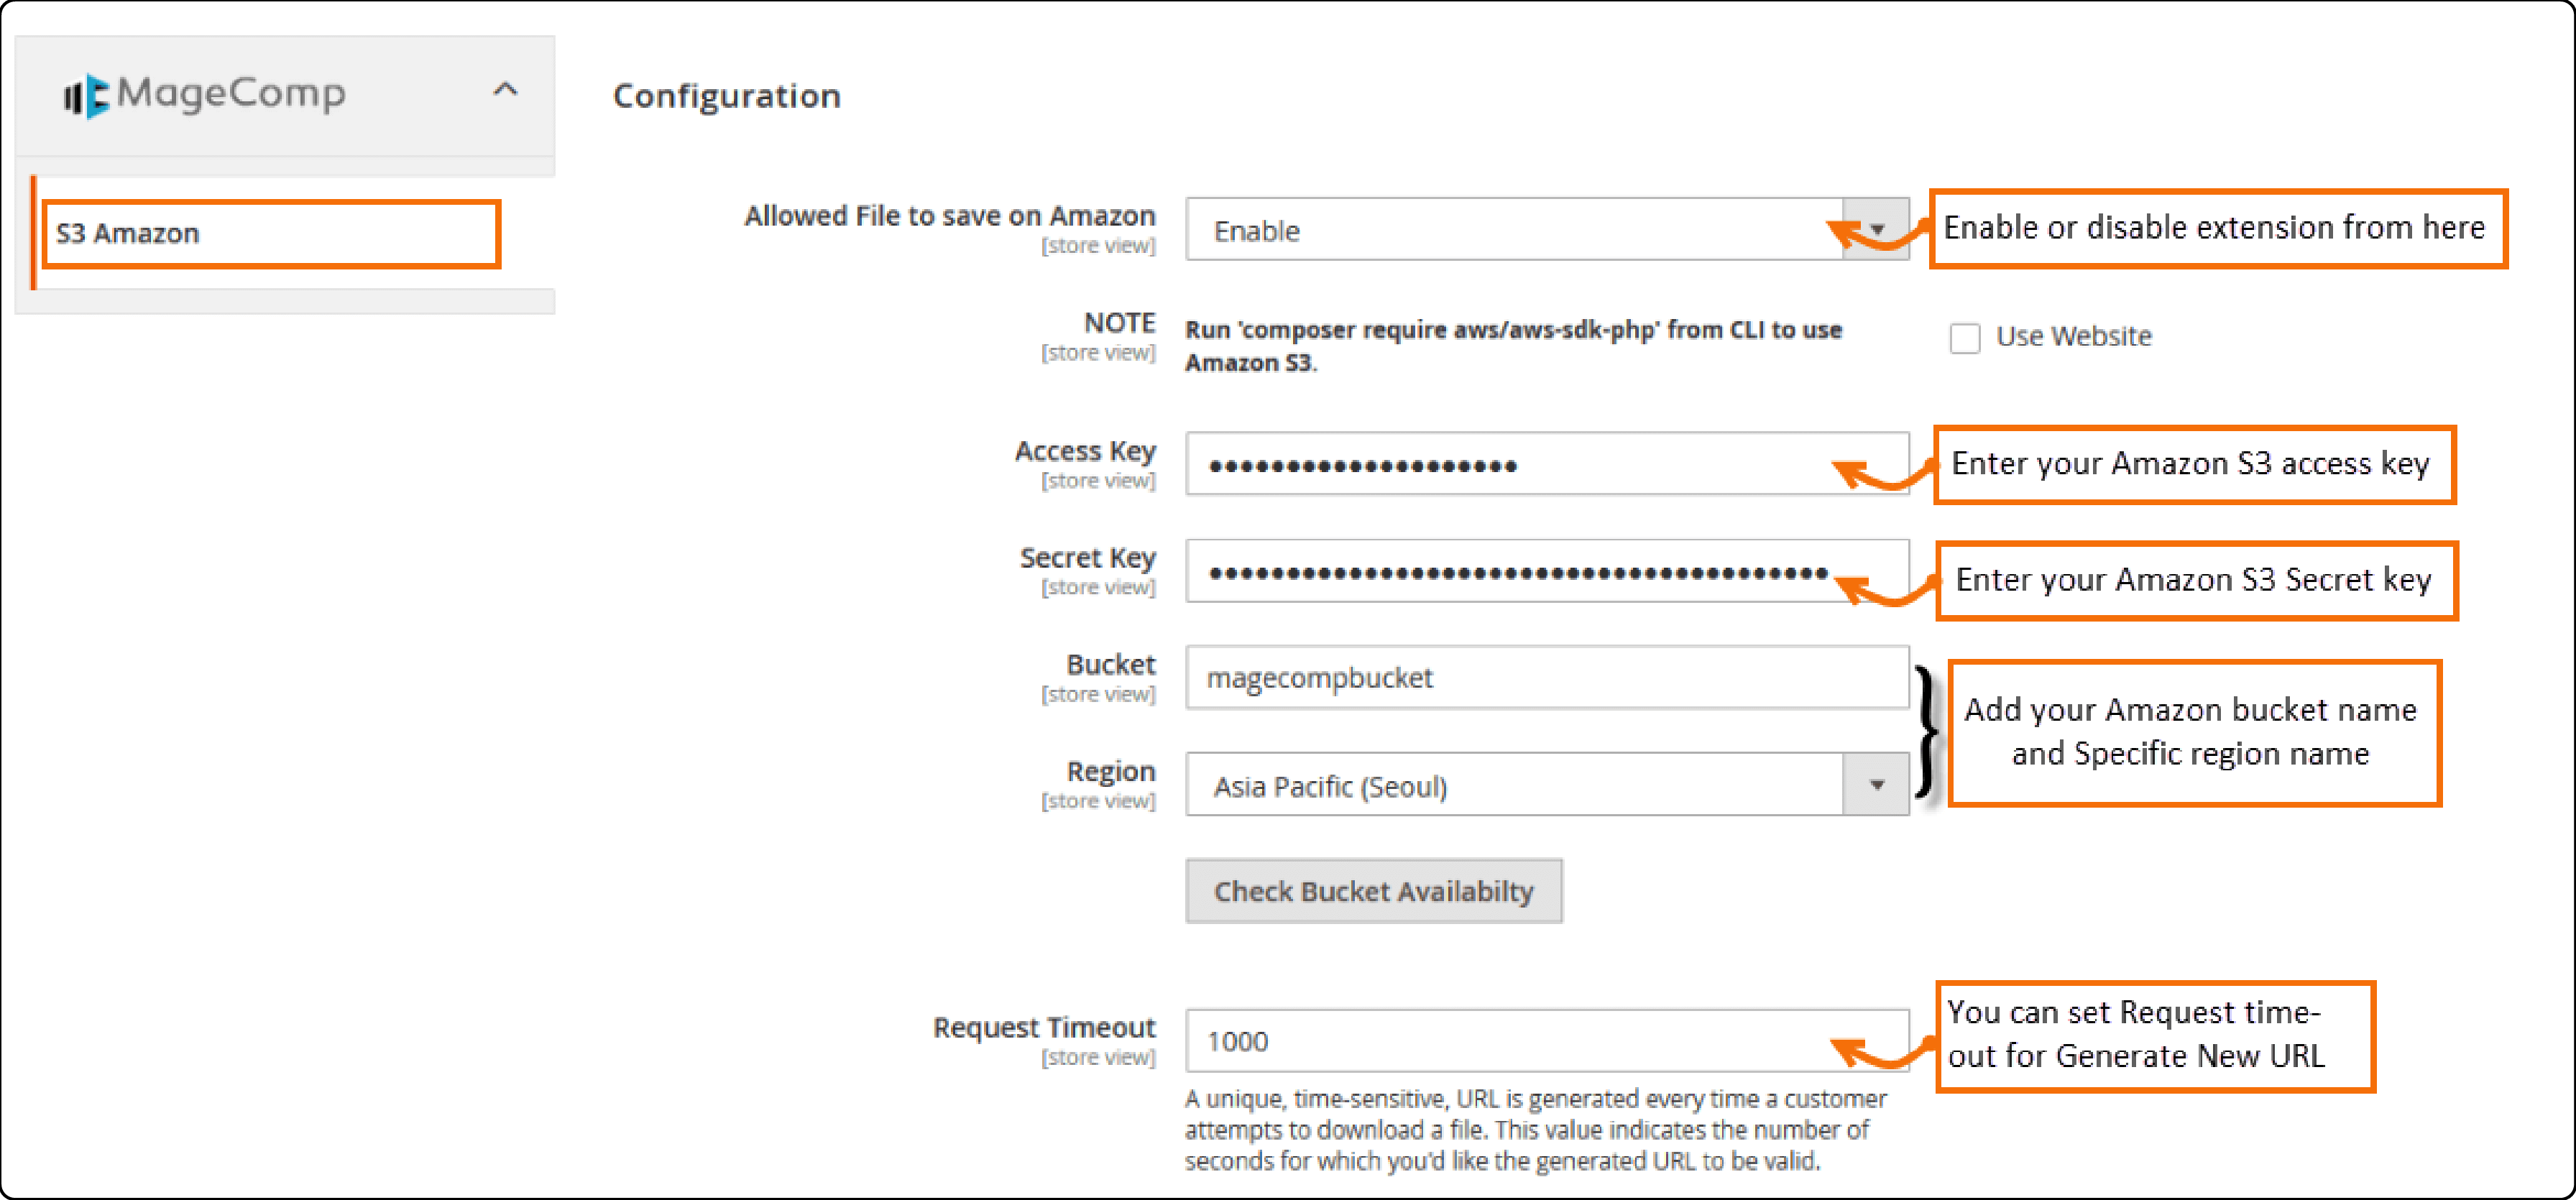Screen dimensions: 2576x1200
Task: Focus the Secret Key input field
Action: 1546,571
